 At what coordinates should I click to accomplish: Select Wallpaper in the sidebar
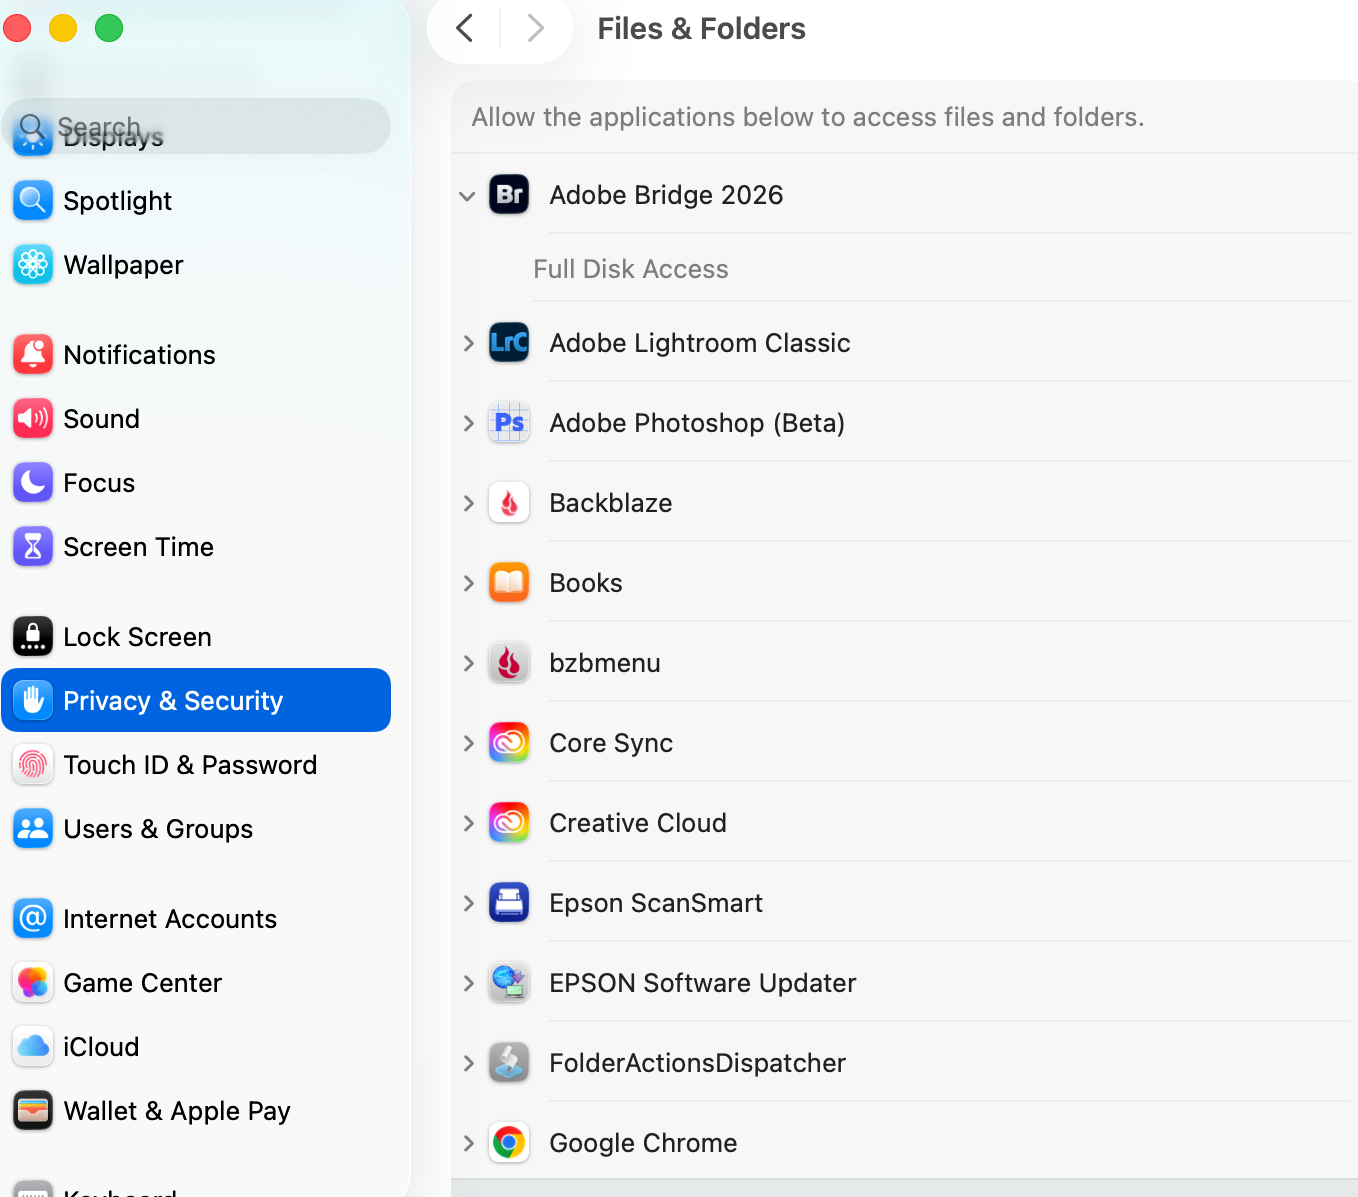123,265
